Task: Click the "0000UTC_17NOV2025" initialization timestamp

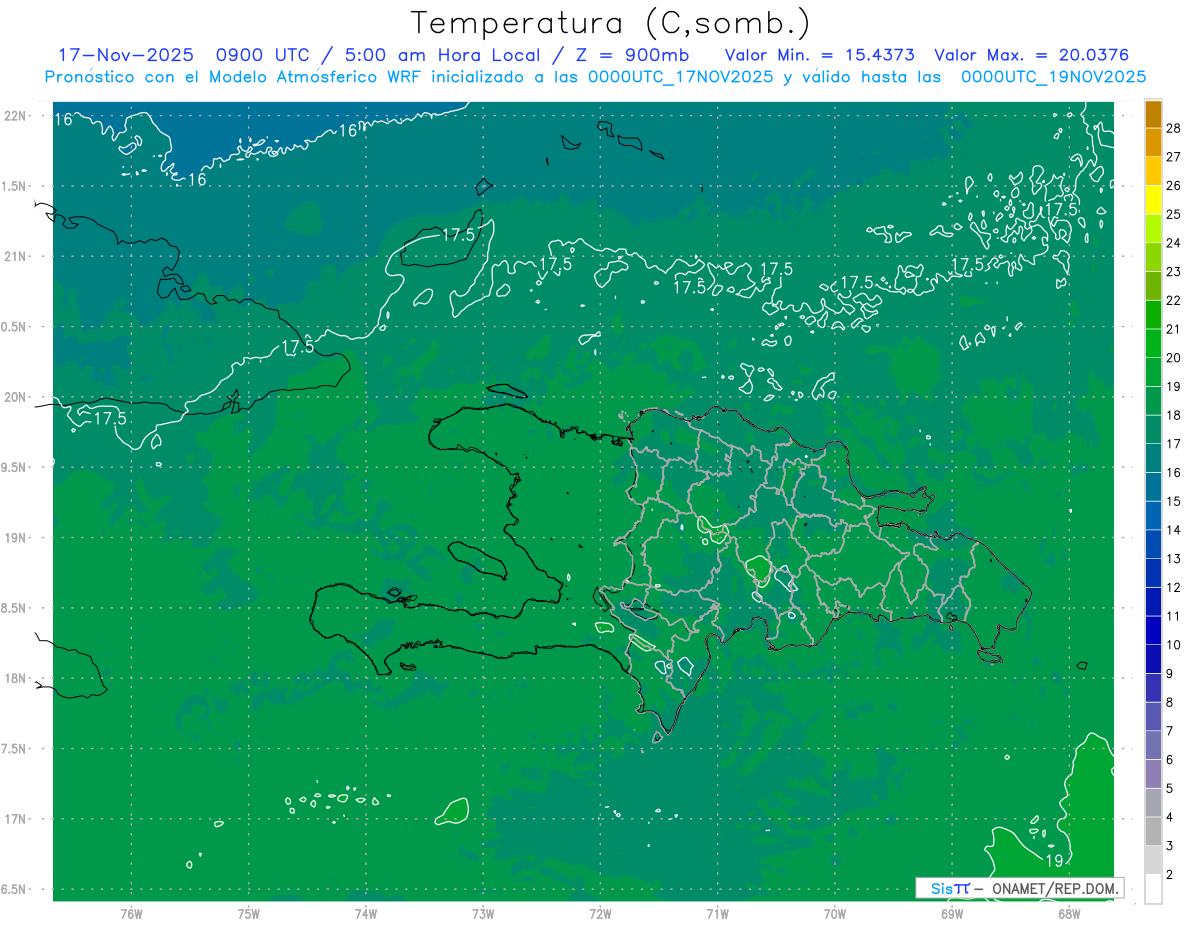Action: coord(680,76)
